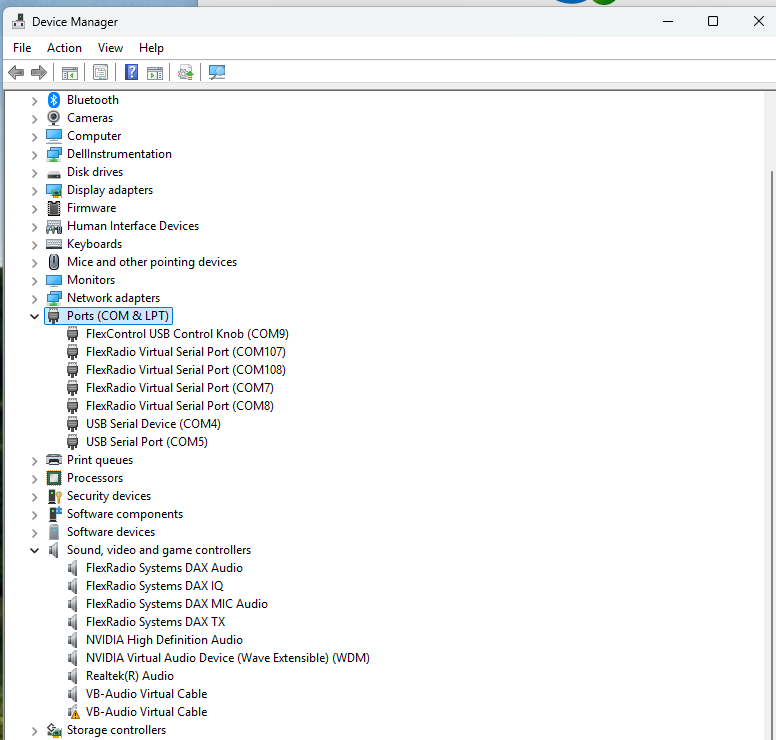
Task: Click the Display adapters icon
Action: [x=54, y=190]
